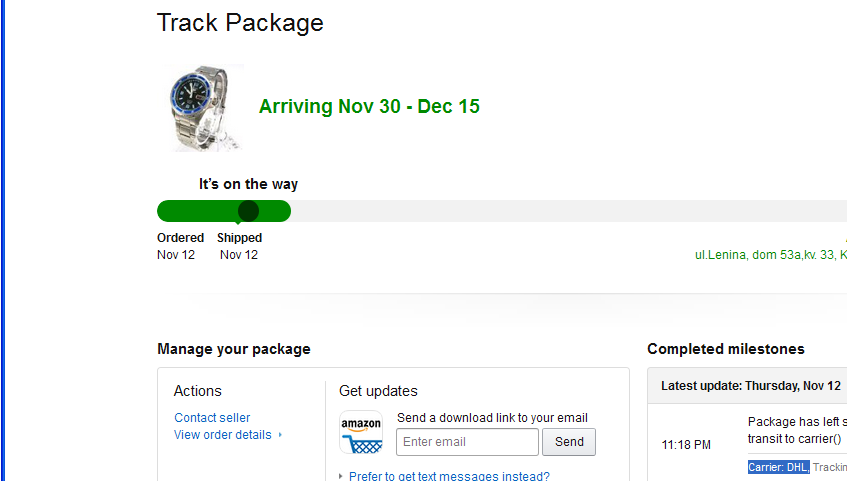Viewport: 847px width, 481px height.
Task: Click the Arriving Nov 30 - Dec 15 heading
Action: (369, 107)
